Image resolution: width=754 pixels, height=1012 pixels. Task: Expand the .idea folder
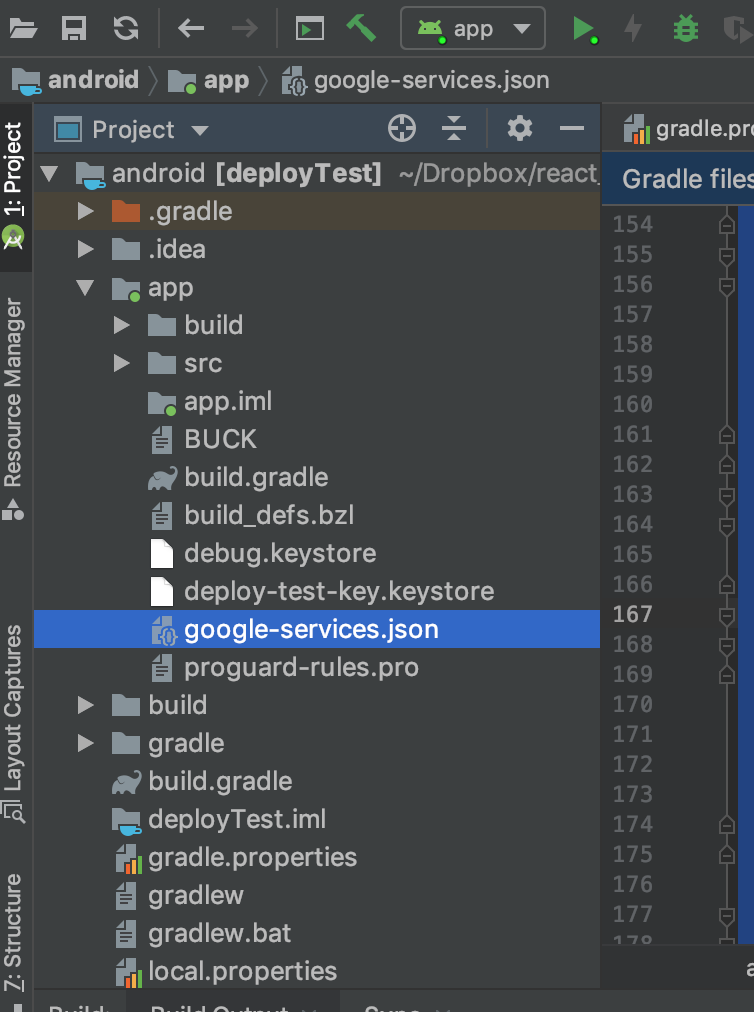point(85,249)
